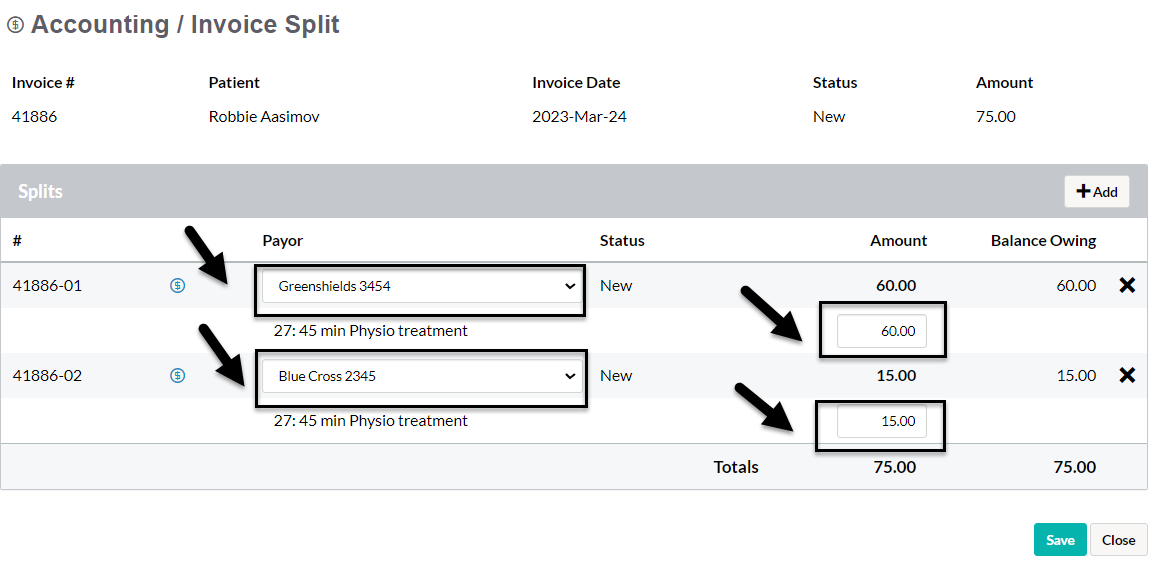Select split number 41886-02
This screenshot has width=1152, height=562.
pos(47,376)
